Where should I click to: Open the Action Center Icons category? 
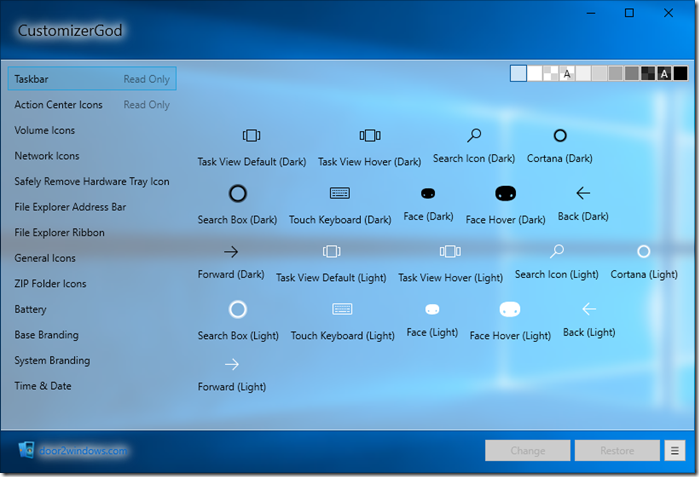point(92,105)
